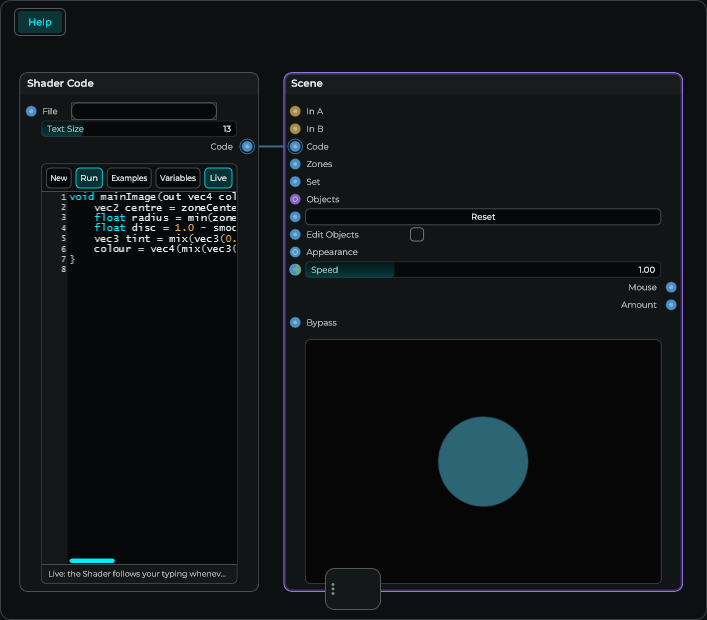Click the Set input port
Viewport: 707px width, 620px height.
[x=295, y=182]
